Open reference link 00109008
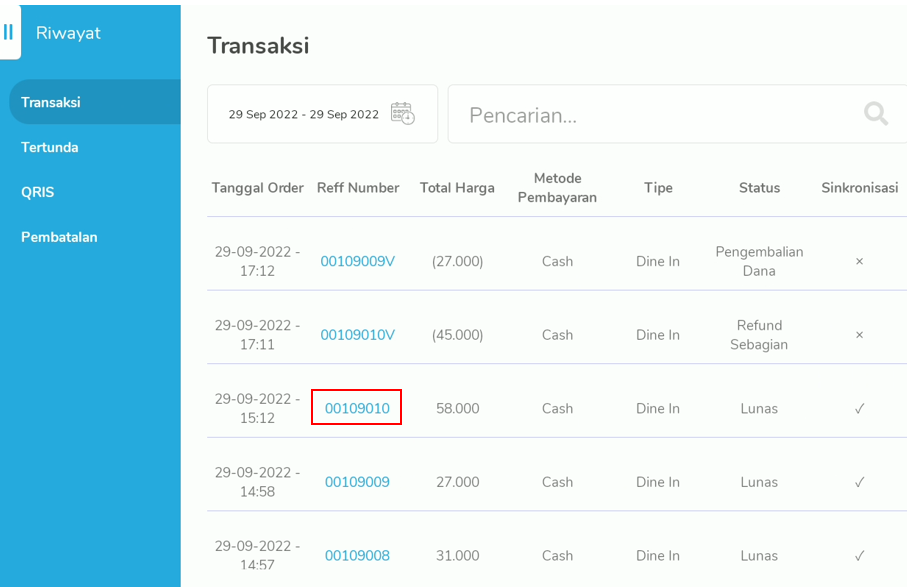This screenshot has width=907, height=588. [357, 555]
